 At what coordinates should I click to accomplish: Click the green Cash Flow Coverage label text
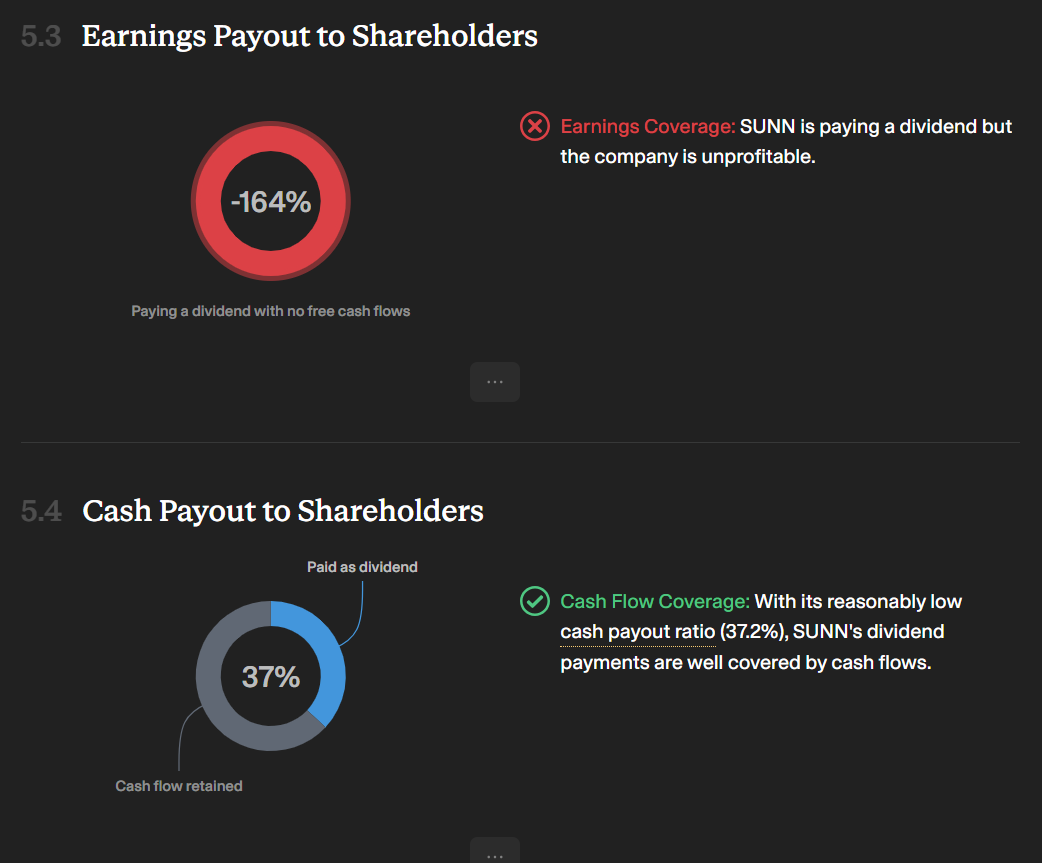coord(655,601)
